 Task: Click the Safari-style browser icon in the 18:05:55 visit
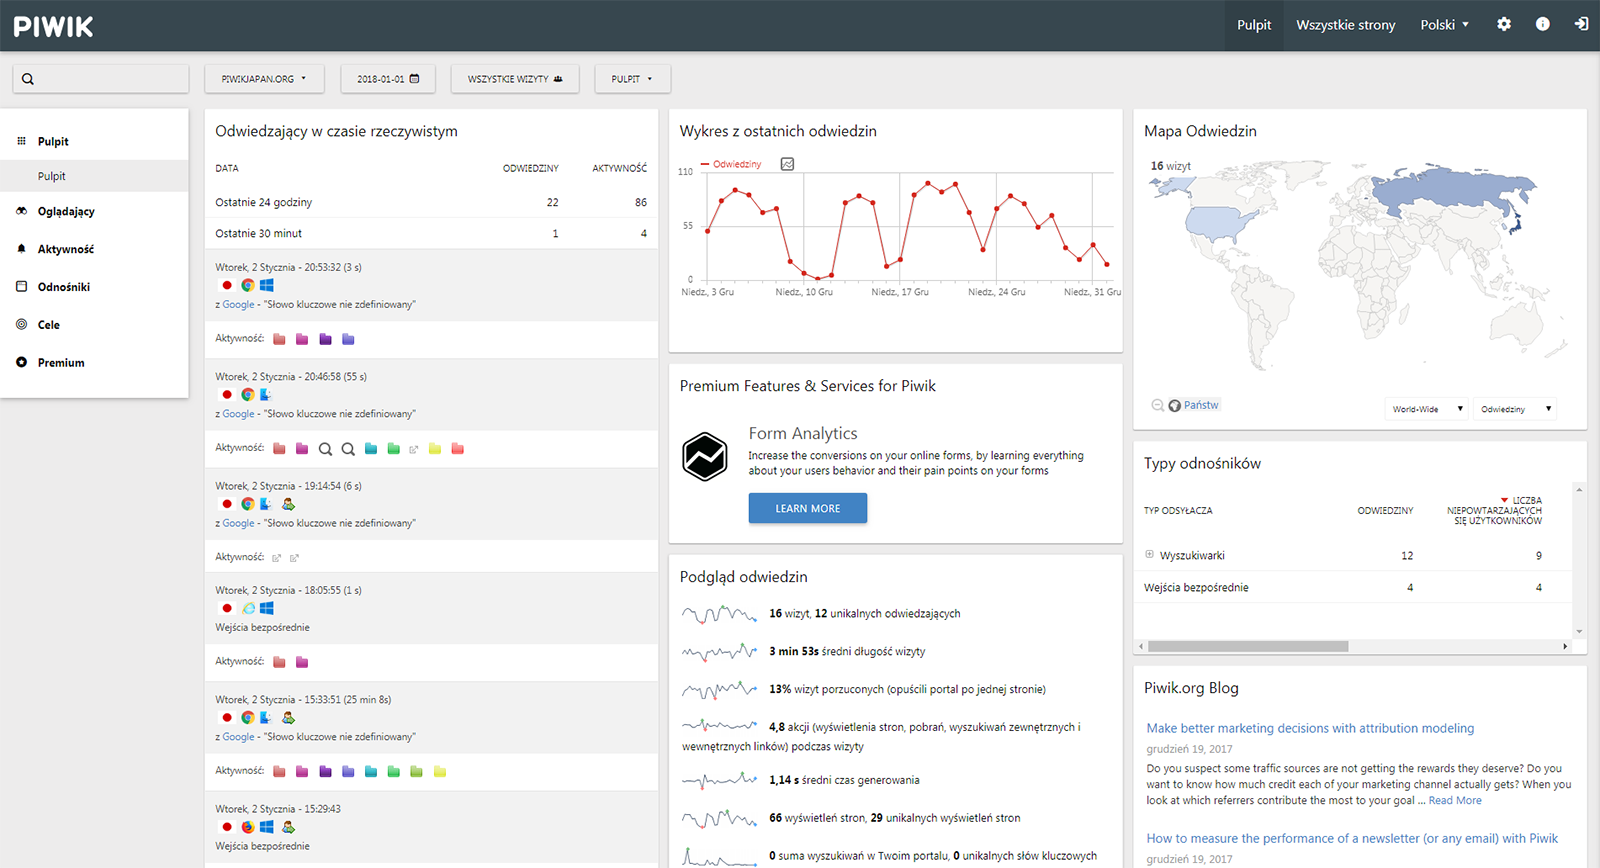tap(248, 608)
